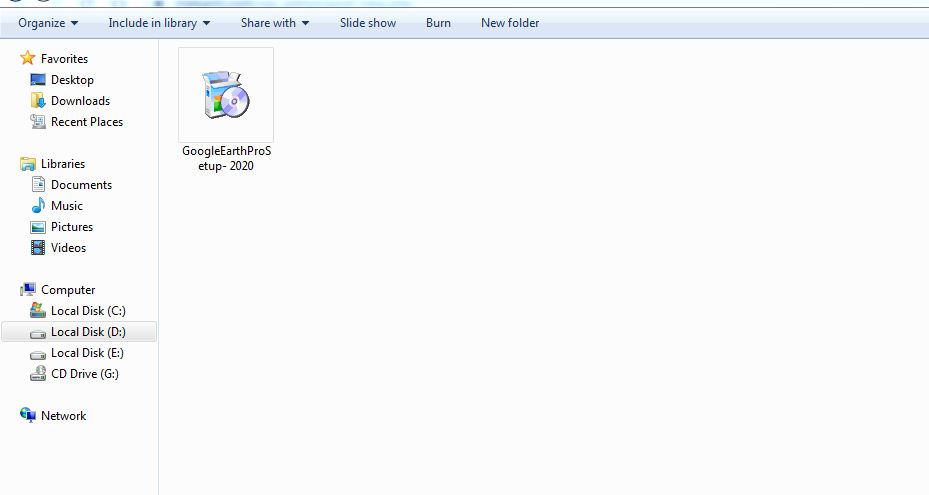The width and height of the screenshot is (929, 495).
Task: Click the CD Drive (G:) disc icon
Action: (38, 373)
